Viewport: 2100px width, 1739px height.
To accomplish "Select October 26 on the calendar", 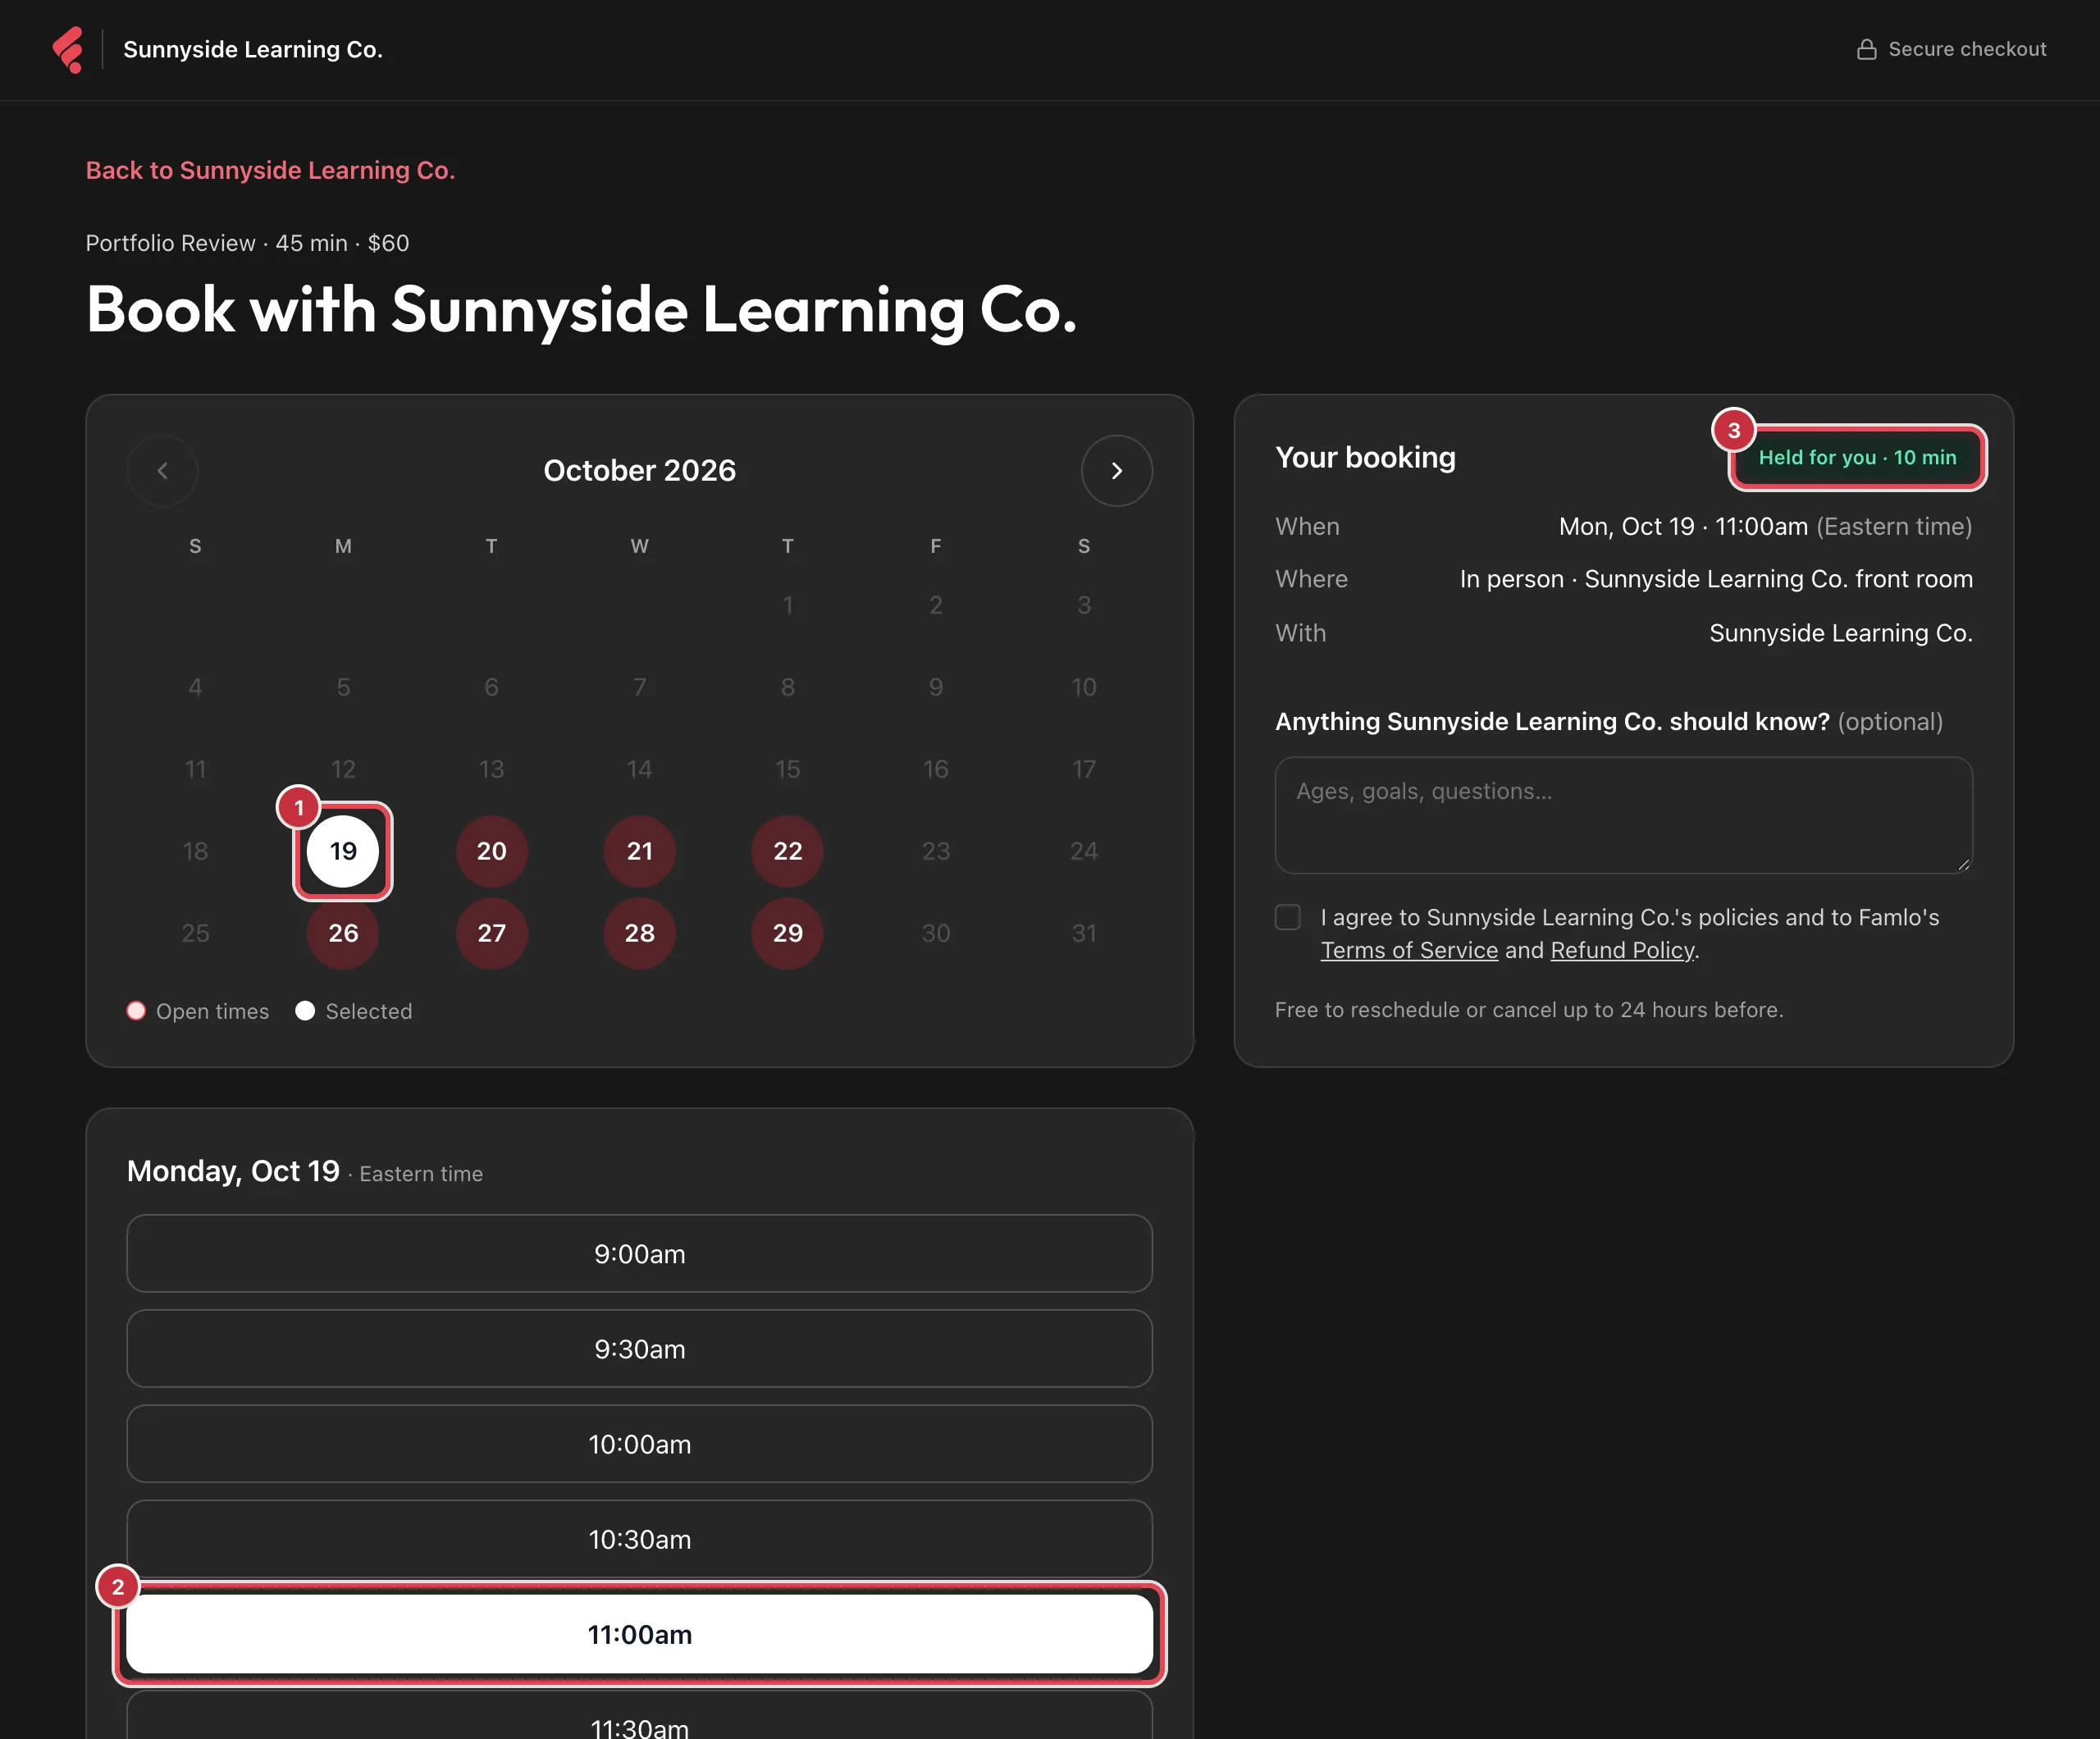I will point(343,933).
